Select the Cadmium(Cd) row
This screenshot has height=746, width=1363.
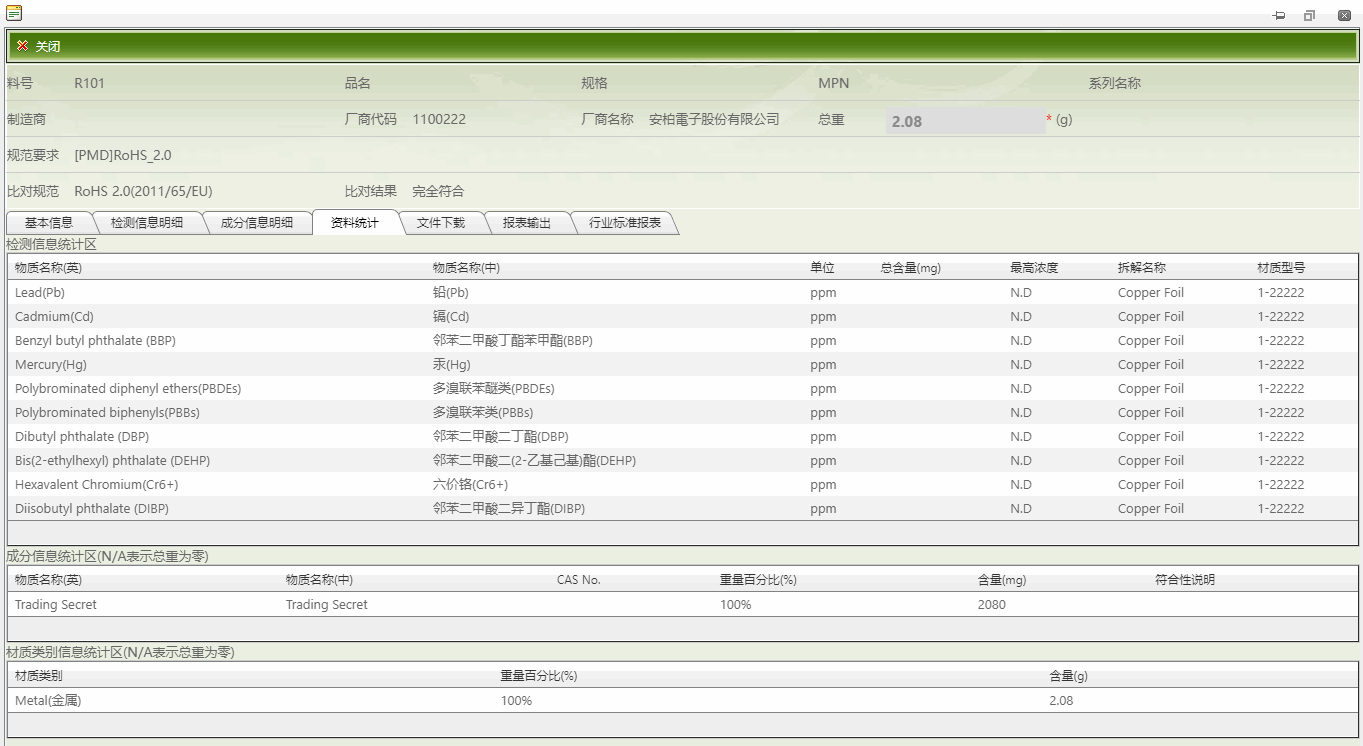tap(682, 316)
